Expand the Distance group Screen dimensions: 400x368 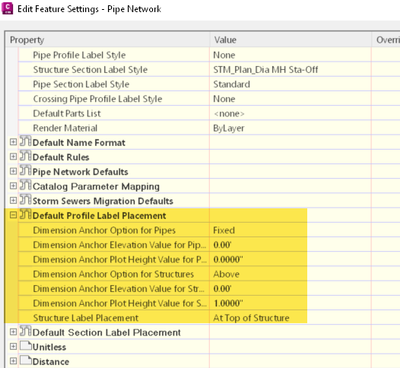click(x=13, y=361)
